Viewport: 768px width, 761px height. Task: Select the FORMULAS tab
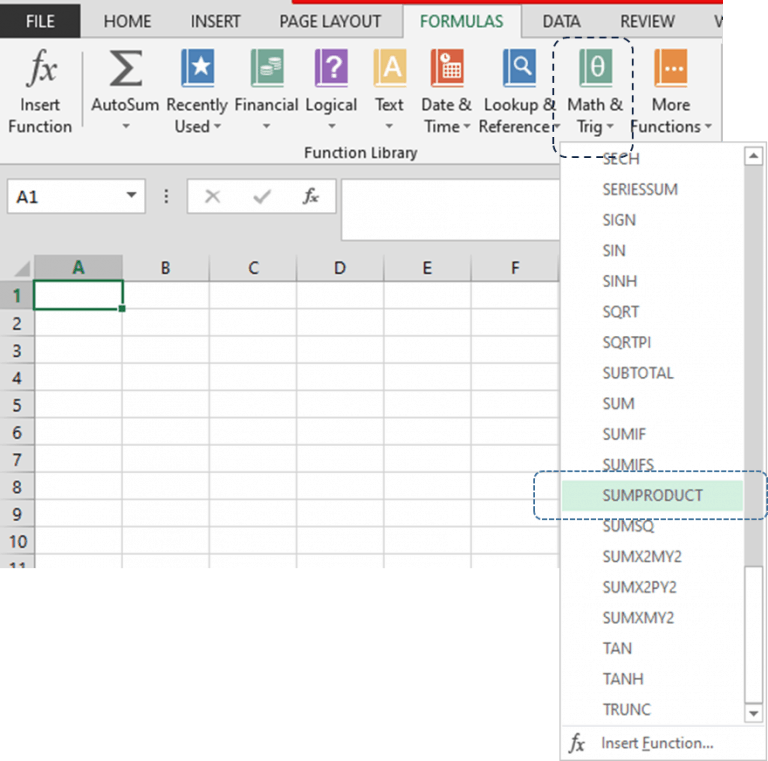[461, 22]
